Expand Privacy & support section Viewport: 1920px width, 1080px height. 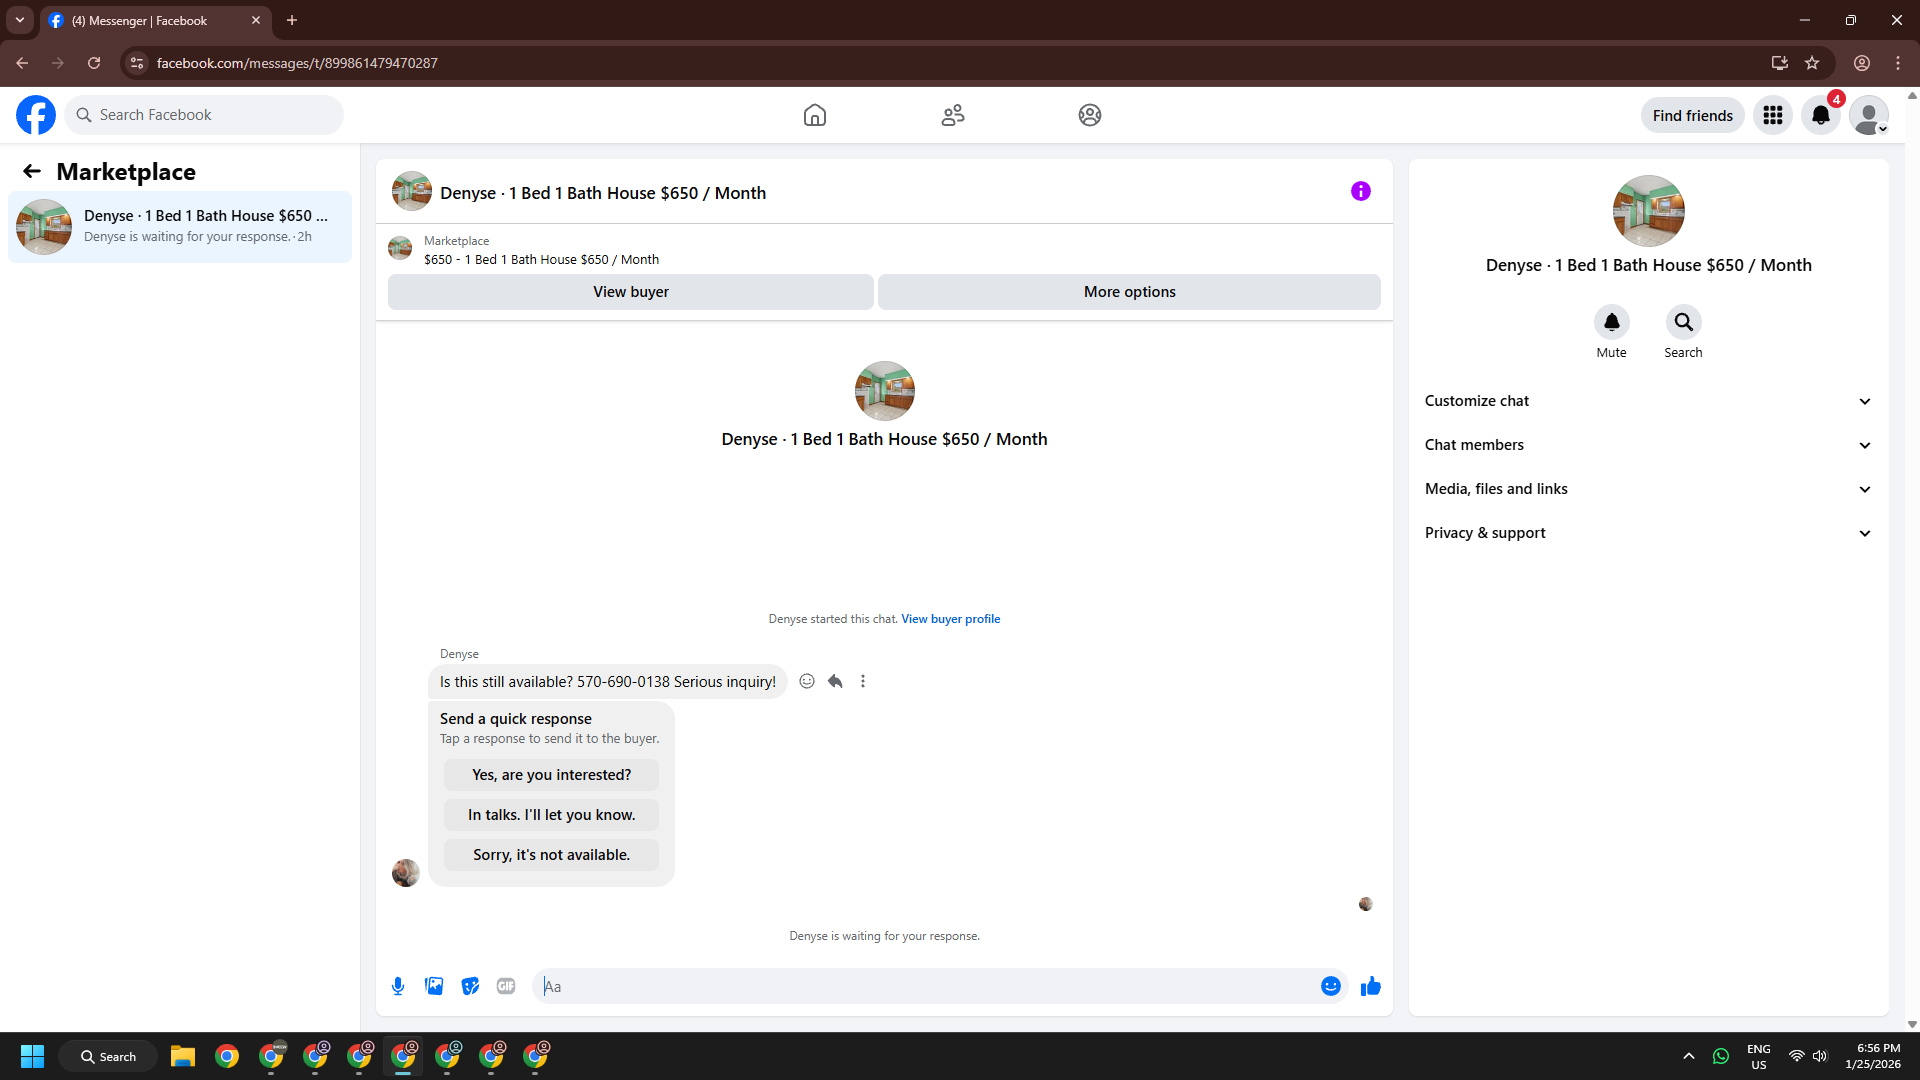click(1649, 533)
